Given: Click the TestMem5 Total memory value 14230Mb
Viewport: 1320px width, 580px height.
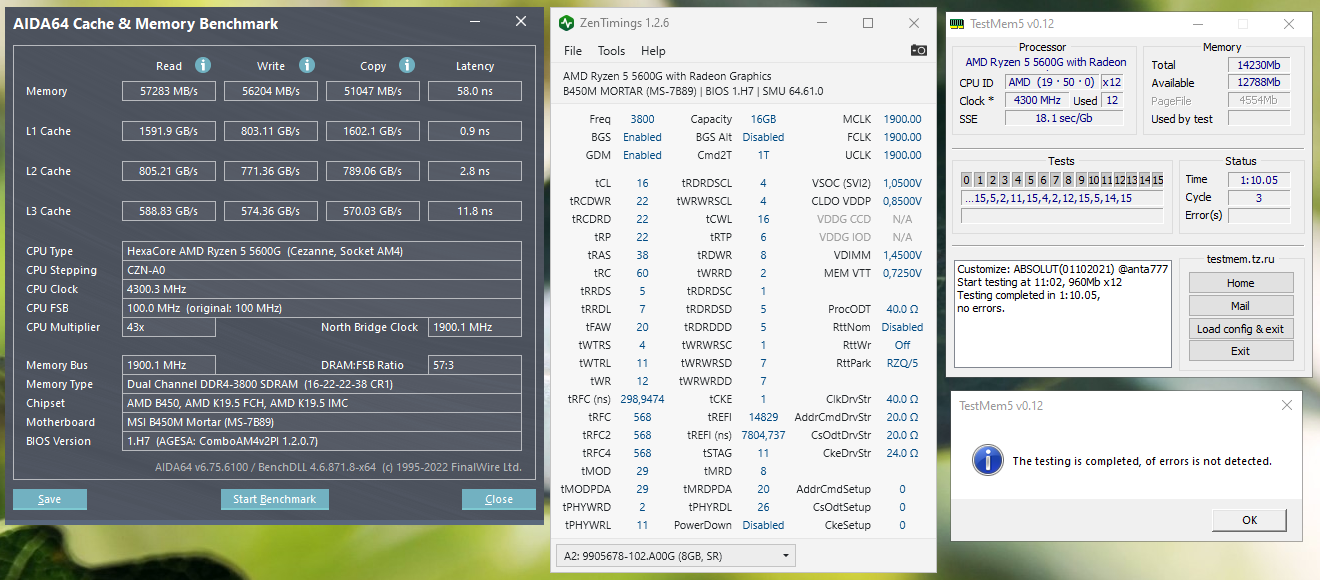Looking at the screenshot, I should coord(1259,65).
